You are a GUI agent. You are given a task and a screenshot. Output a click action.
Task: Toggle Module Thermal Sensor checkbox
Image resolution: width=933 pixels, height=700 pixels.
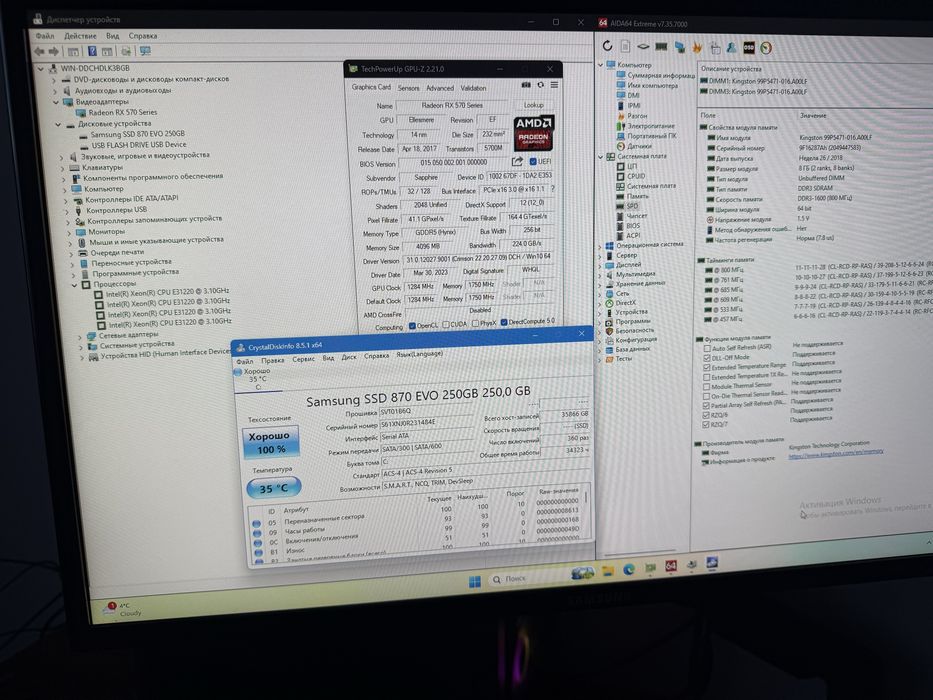(706, 386)
